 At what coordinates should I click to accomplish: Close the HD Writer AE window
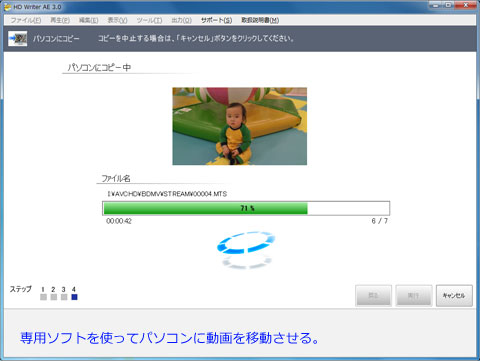(x=466, y=5)
